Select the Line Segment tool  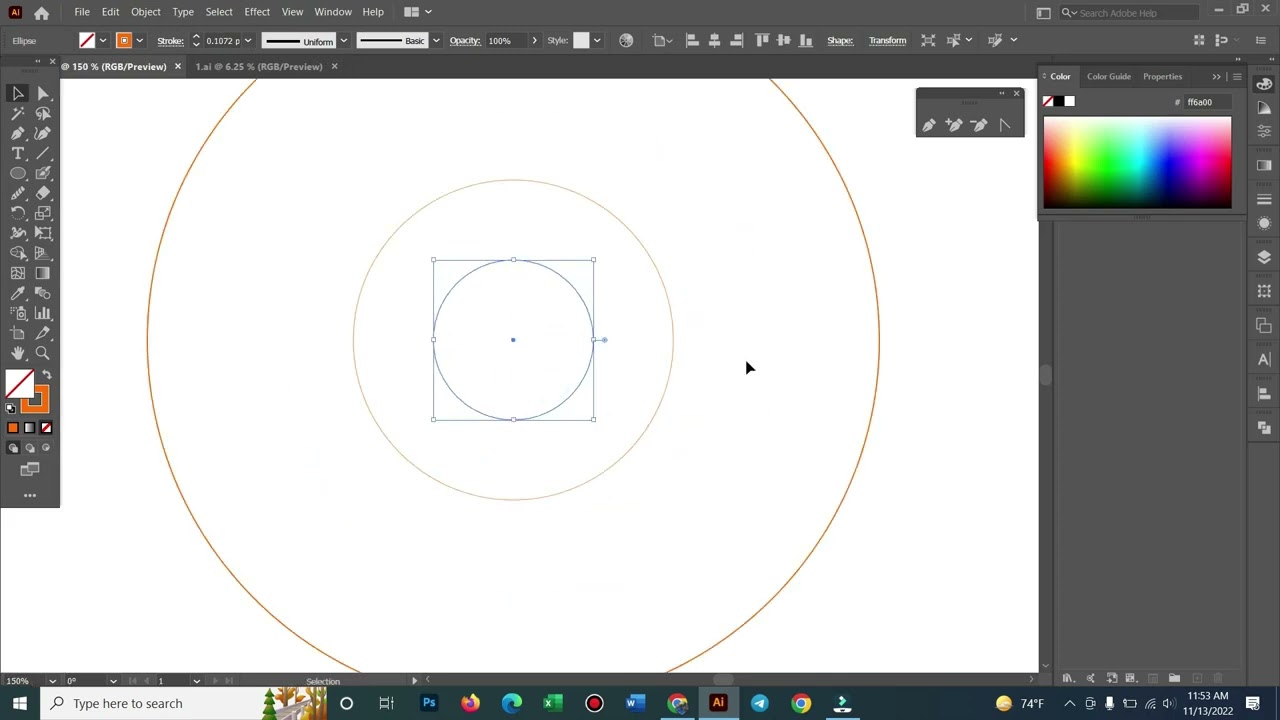tap(43, 153)
